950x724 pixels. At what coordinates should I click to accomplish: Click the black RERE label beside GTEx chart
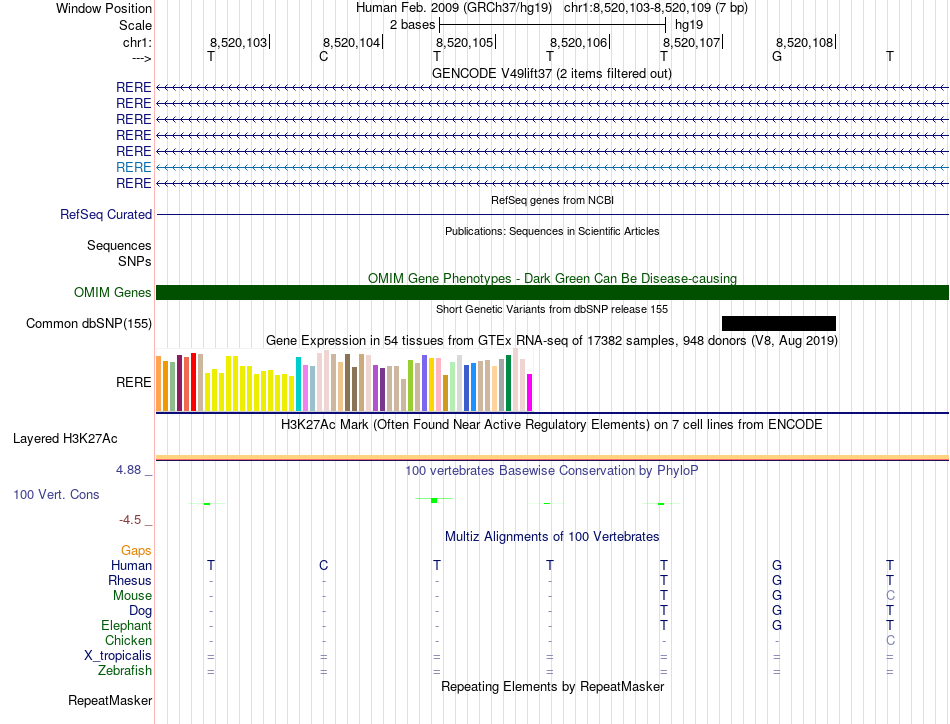(134, 382)
